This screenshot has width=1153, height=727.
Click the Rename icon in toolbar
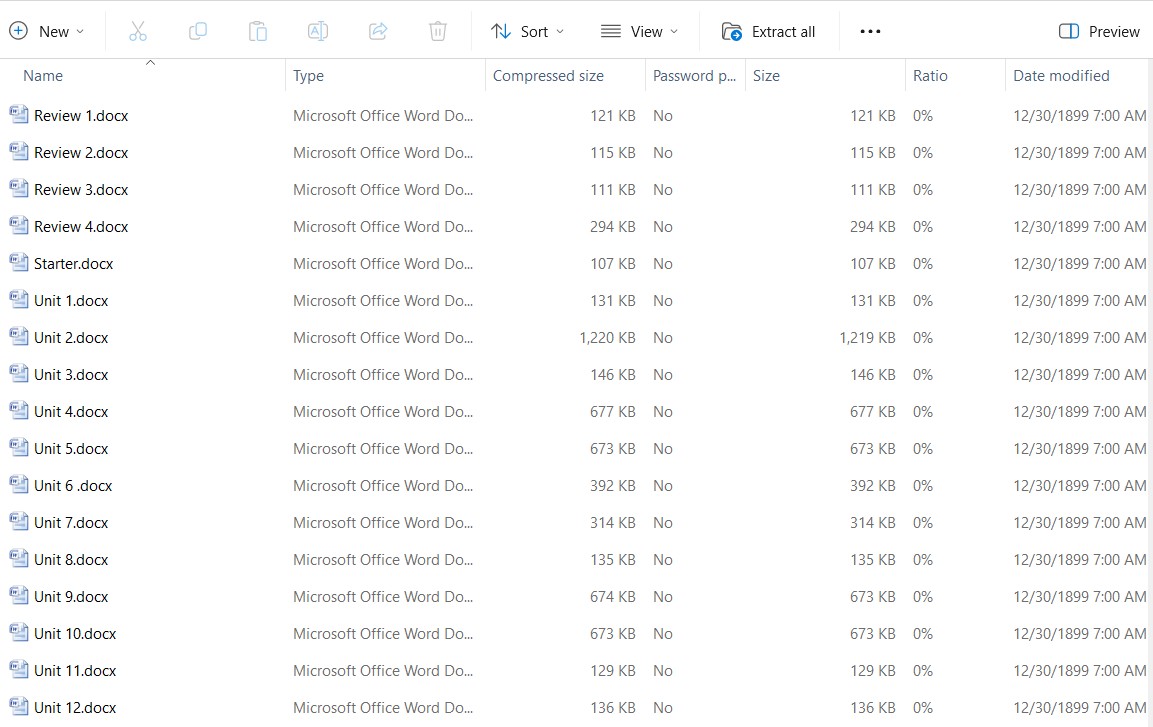(x=318, y=32)
